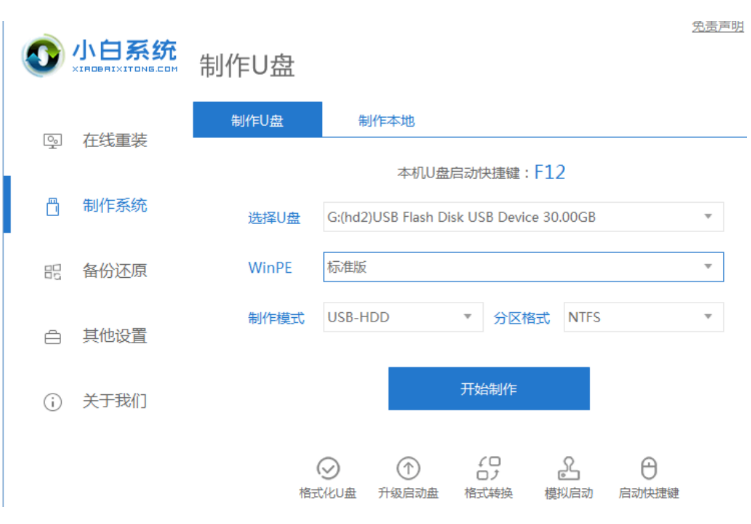Viewport: 751px width, 524px height.
Task: Click the arrow of the U盘 selection box
Action: tap(708, 216)
